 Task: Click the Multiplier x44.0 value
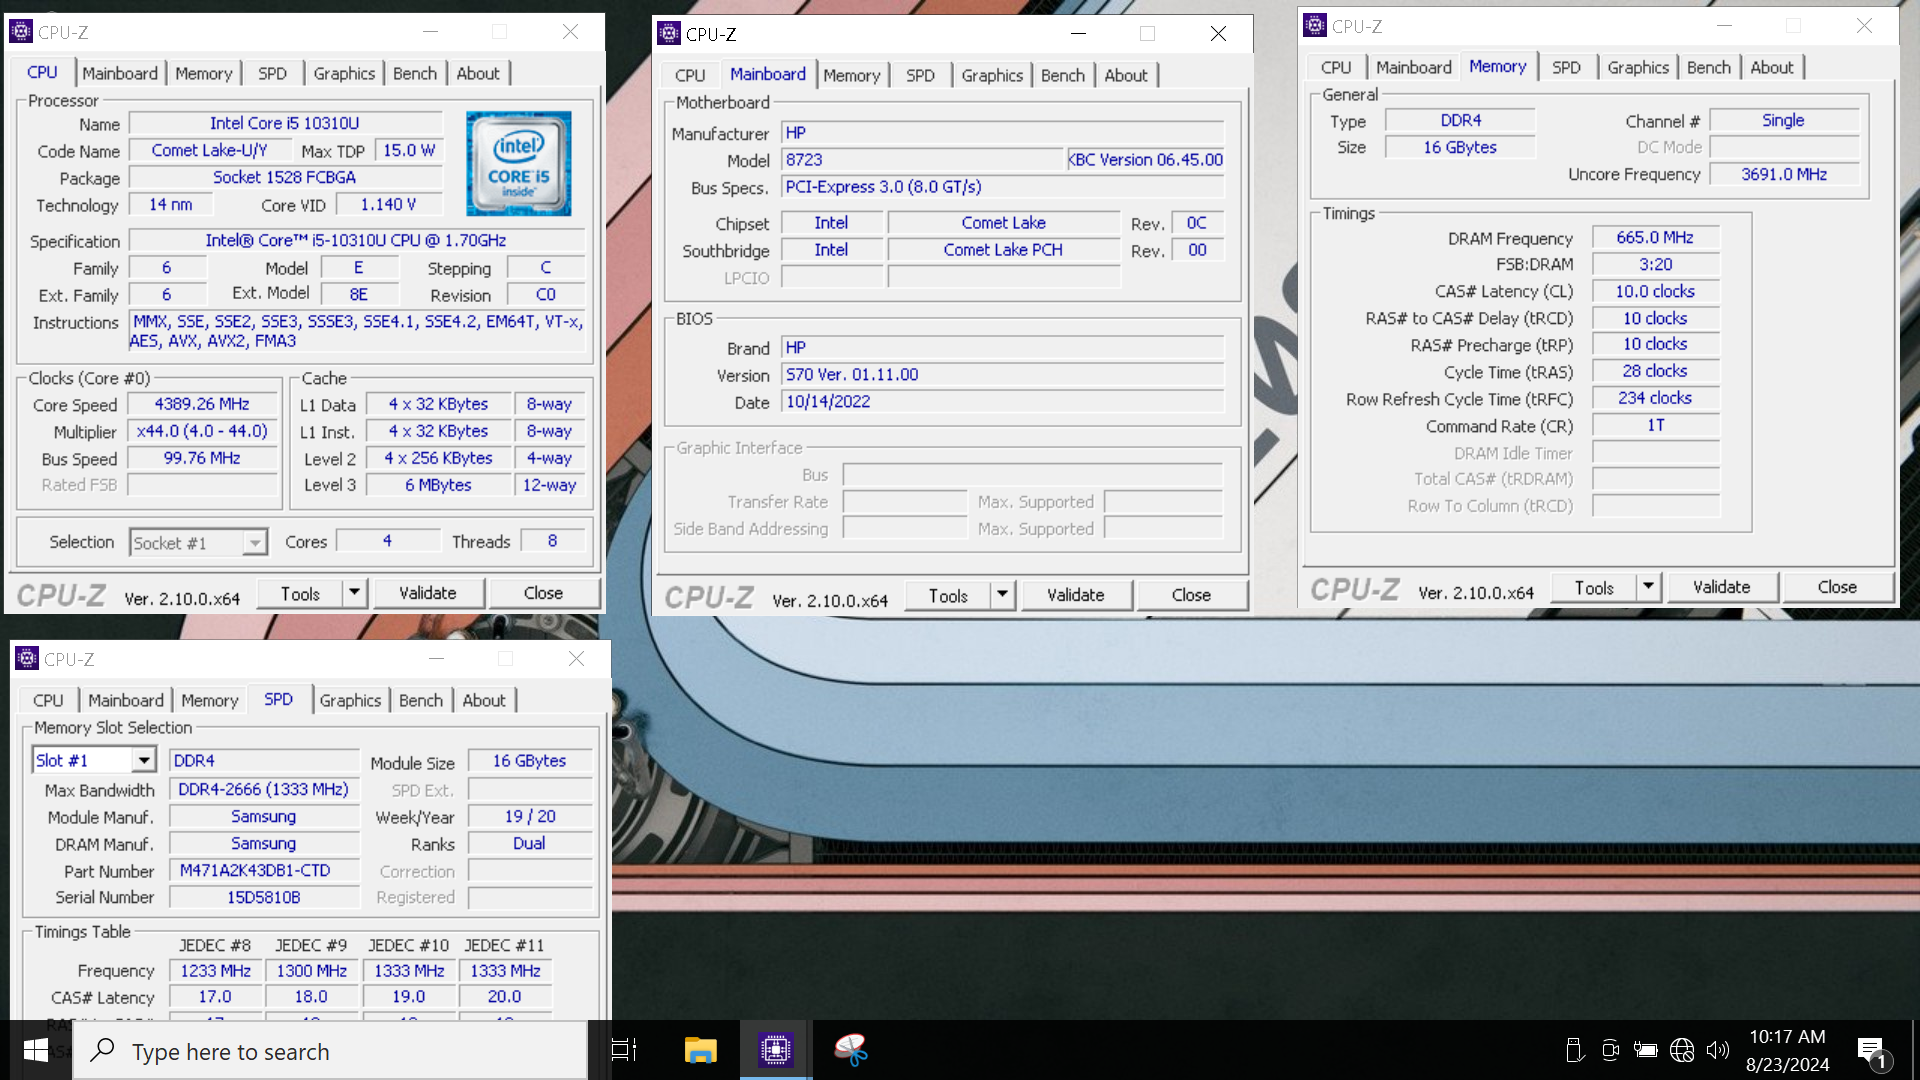(202, 431)
